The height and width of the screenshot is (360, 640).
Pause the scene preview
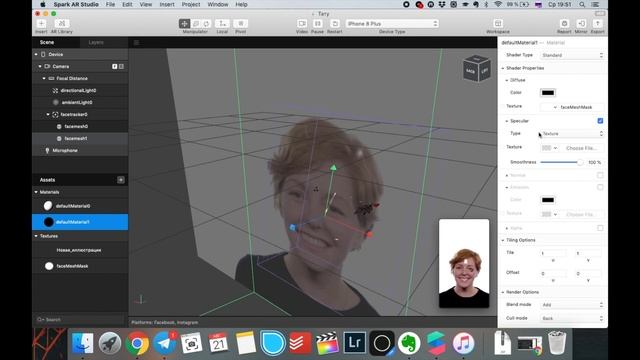tap(318, 24)
